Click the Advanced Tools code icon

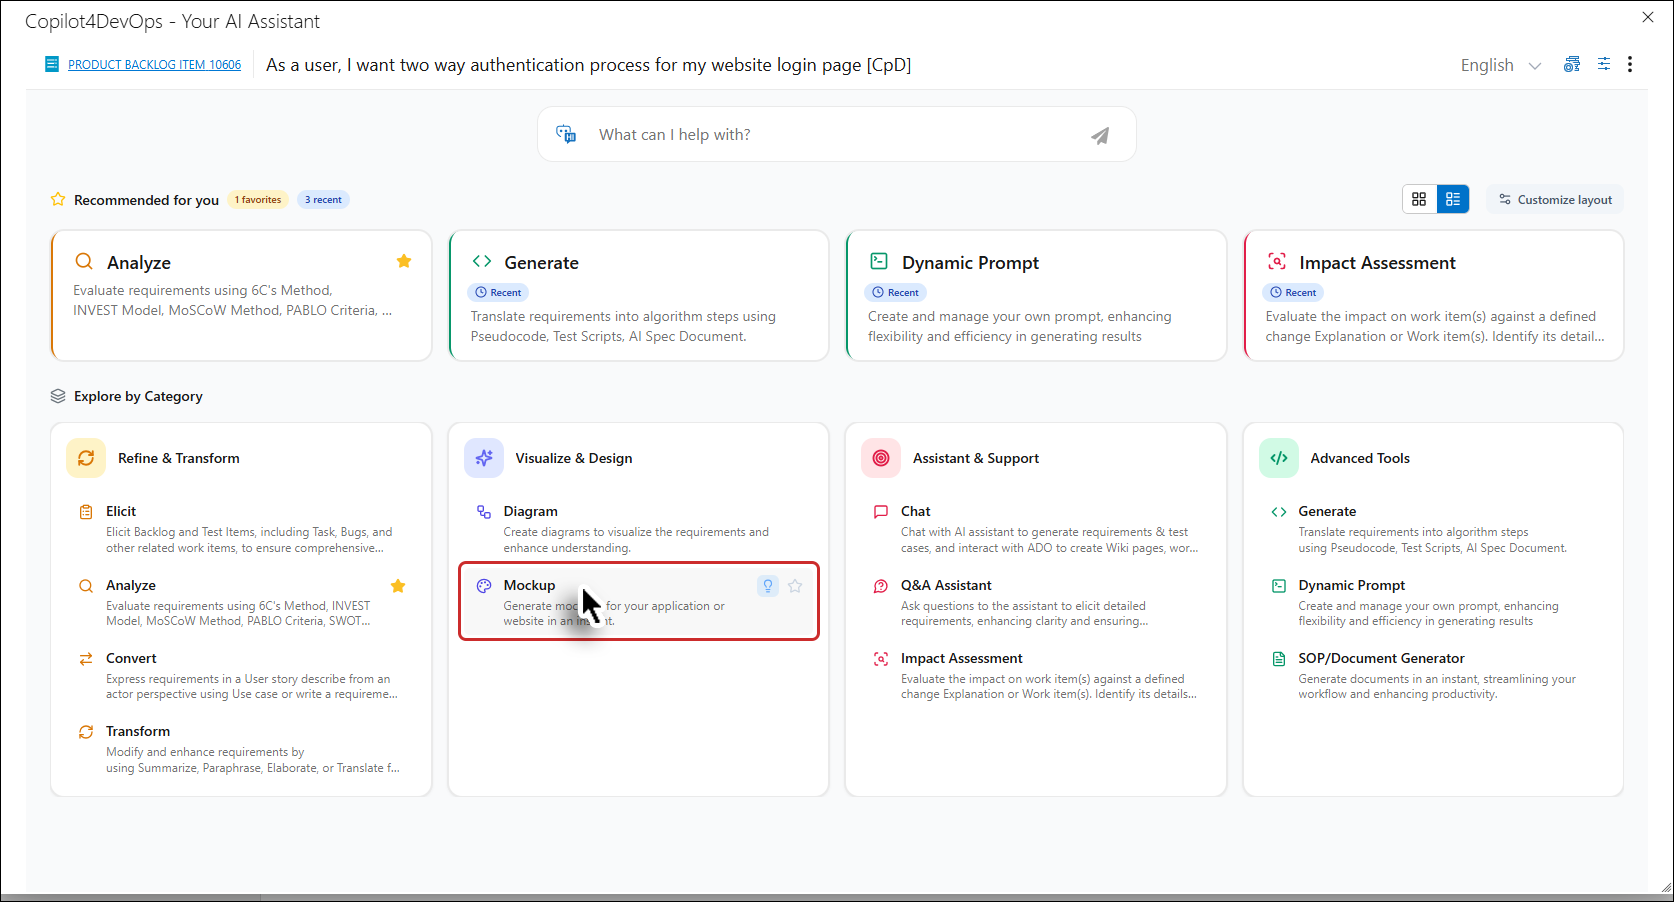[1278, 458]
